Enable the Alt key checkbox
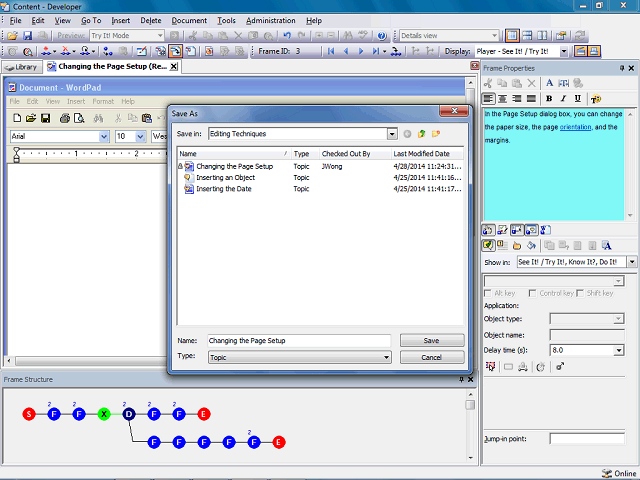The width and height of the screenshot is (640, 480). pos(487,293)
